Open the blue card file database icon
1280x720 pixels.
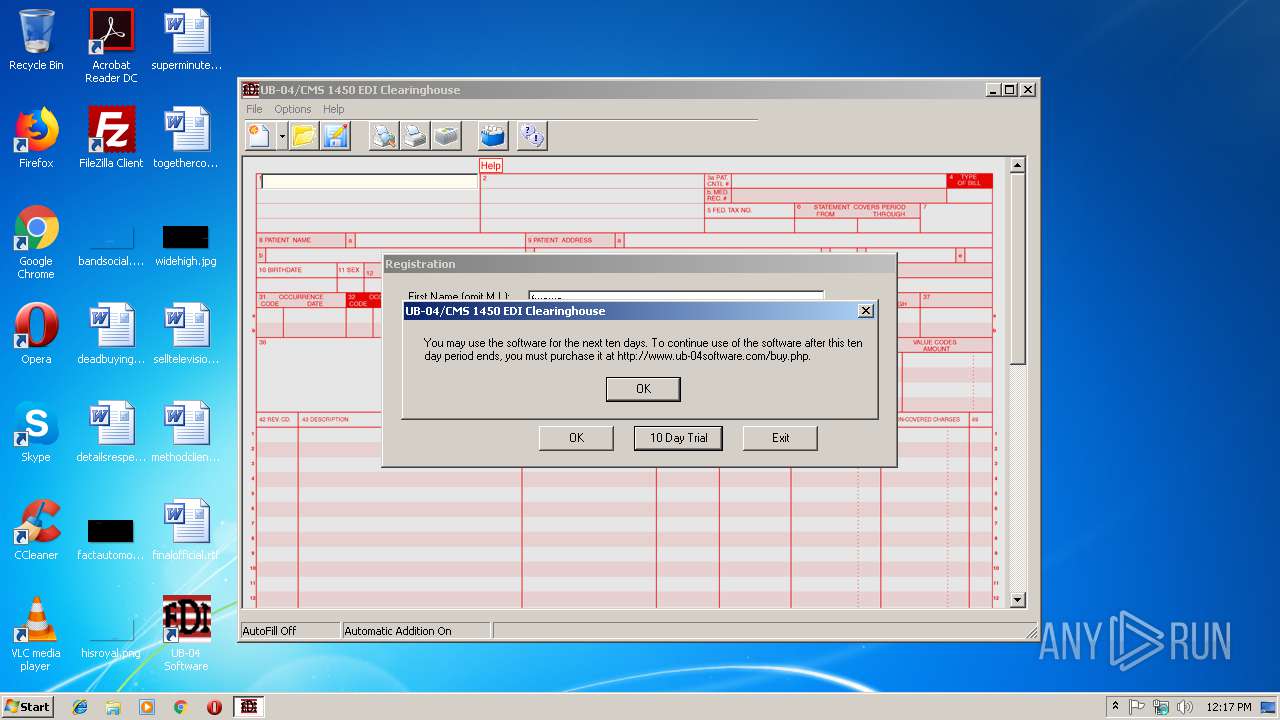click(492, 136)
